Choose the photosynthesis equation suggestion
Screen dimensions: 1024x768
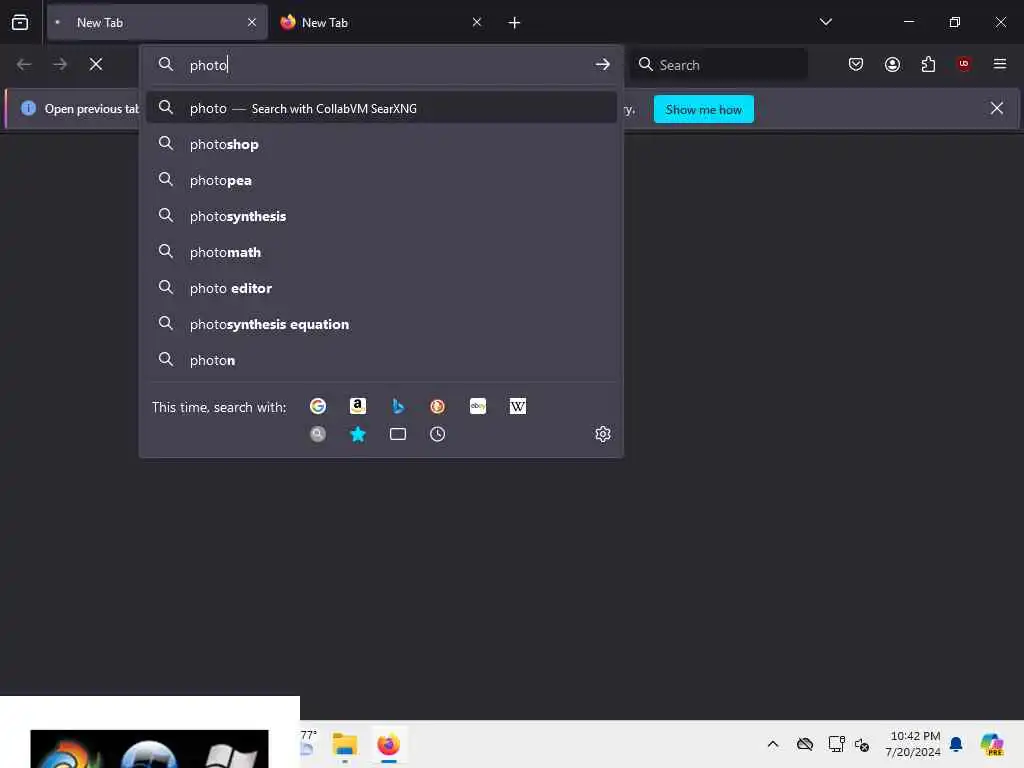click(x=381, y=324)
